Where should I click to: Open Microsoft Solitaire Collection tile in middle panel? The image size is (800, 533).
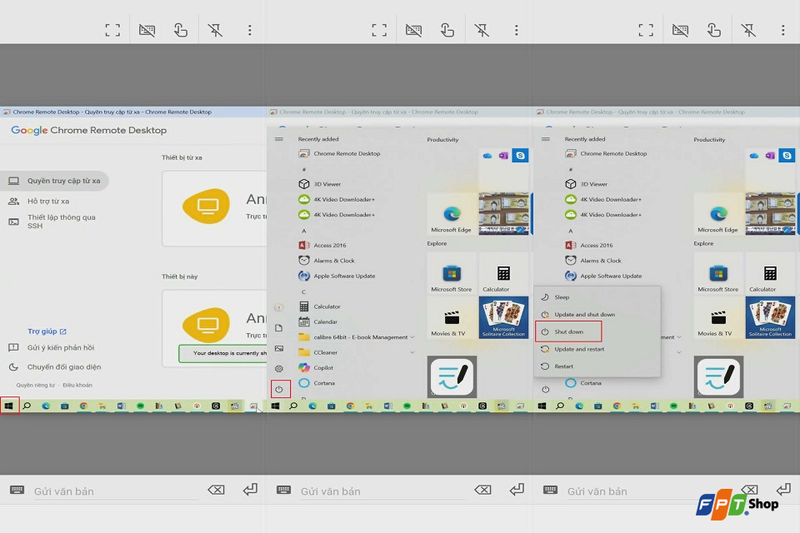(504, 317)
